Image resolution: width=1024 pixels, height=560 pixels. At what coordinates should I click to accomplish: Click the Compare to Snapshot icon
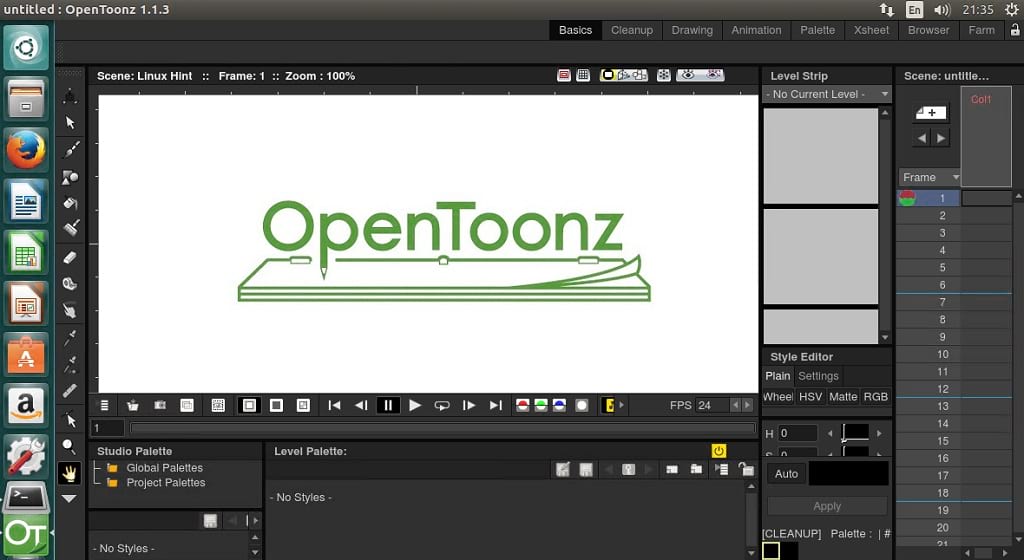[x=187, y=405]
